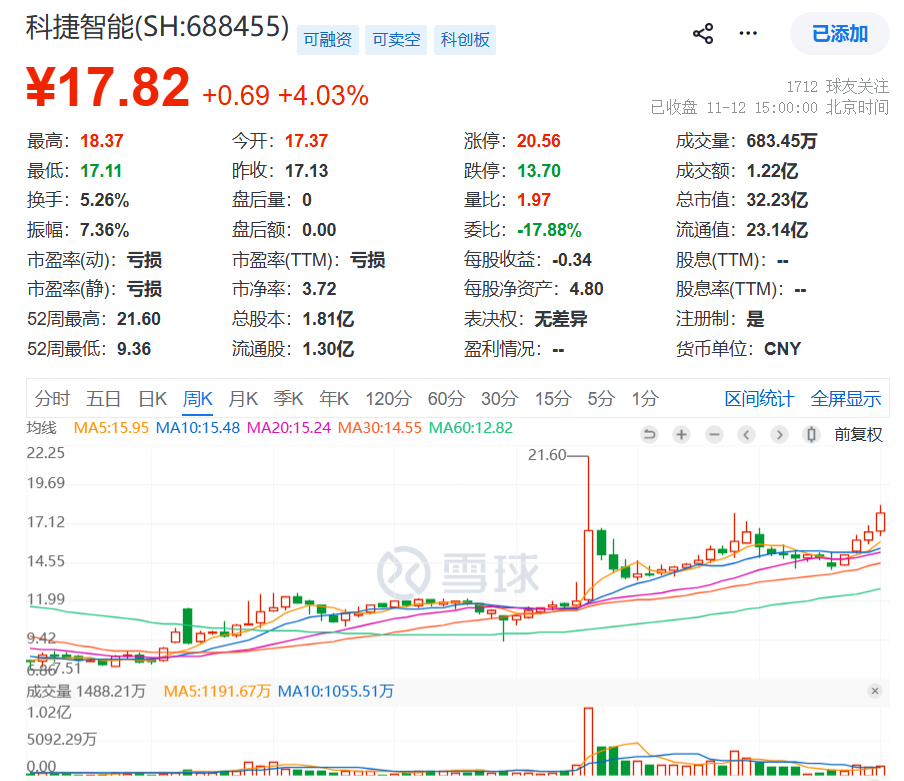This screenshot has height=781, width=904.
Task: Select the 30分 chart tab
Action: pos(499,398)
